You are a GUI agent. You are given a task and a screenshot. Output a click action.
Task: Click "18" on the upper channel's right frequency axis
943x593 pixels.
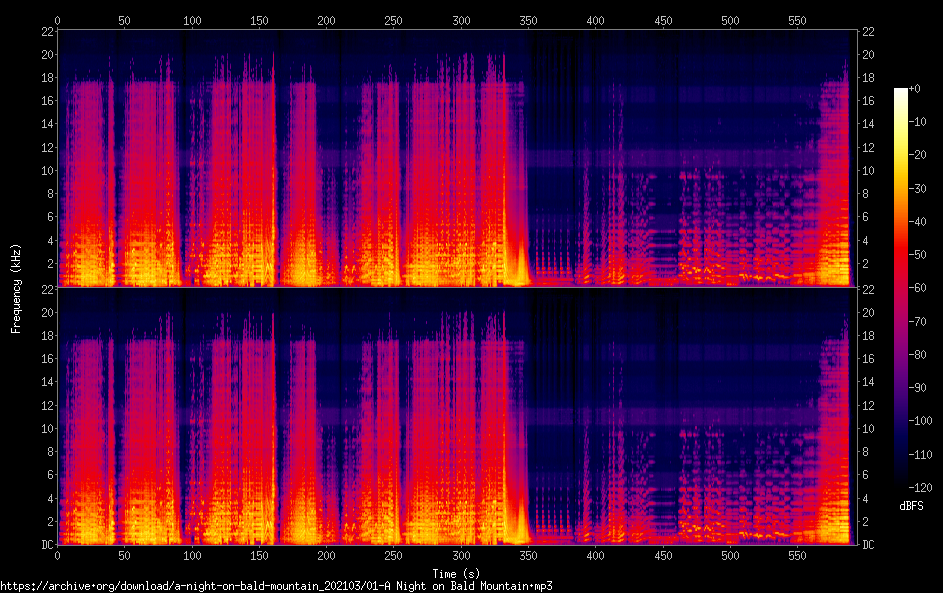click(868, 78)
